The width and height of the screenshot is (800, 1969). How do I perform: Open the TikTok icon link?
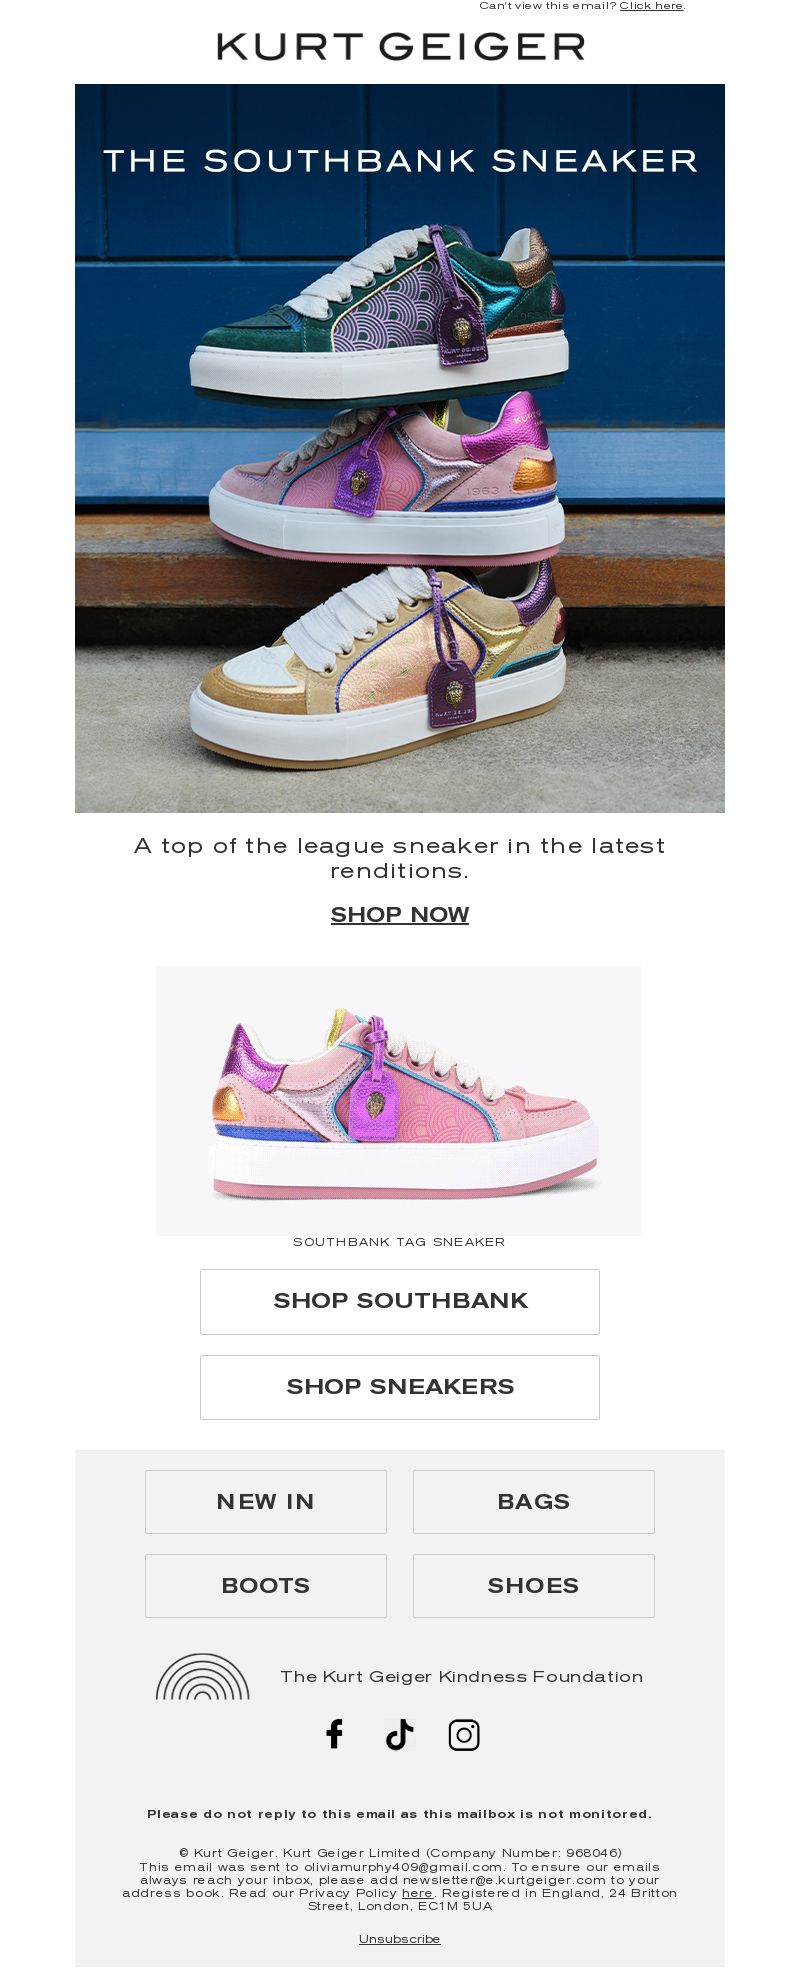click(x=399, y=1734)
